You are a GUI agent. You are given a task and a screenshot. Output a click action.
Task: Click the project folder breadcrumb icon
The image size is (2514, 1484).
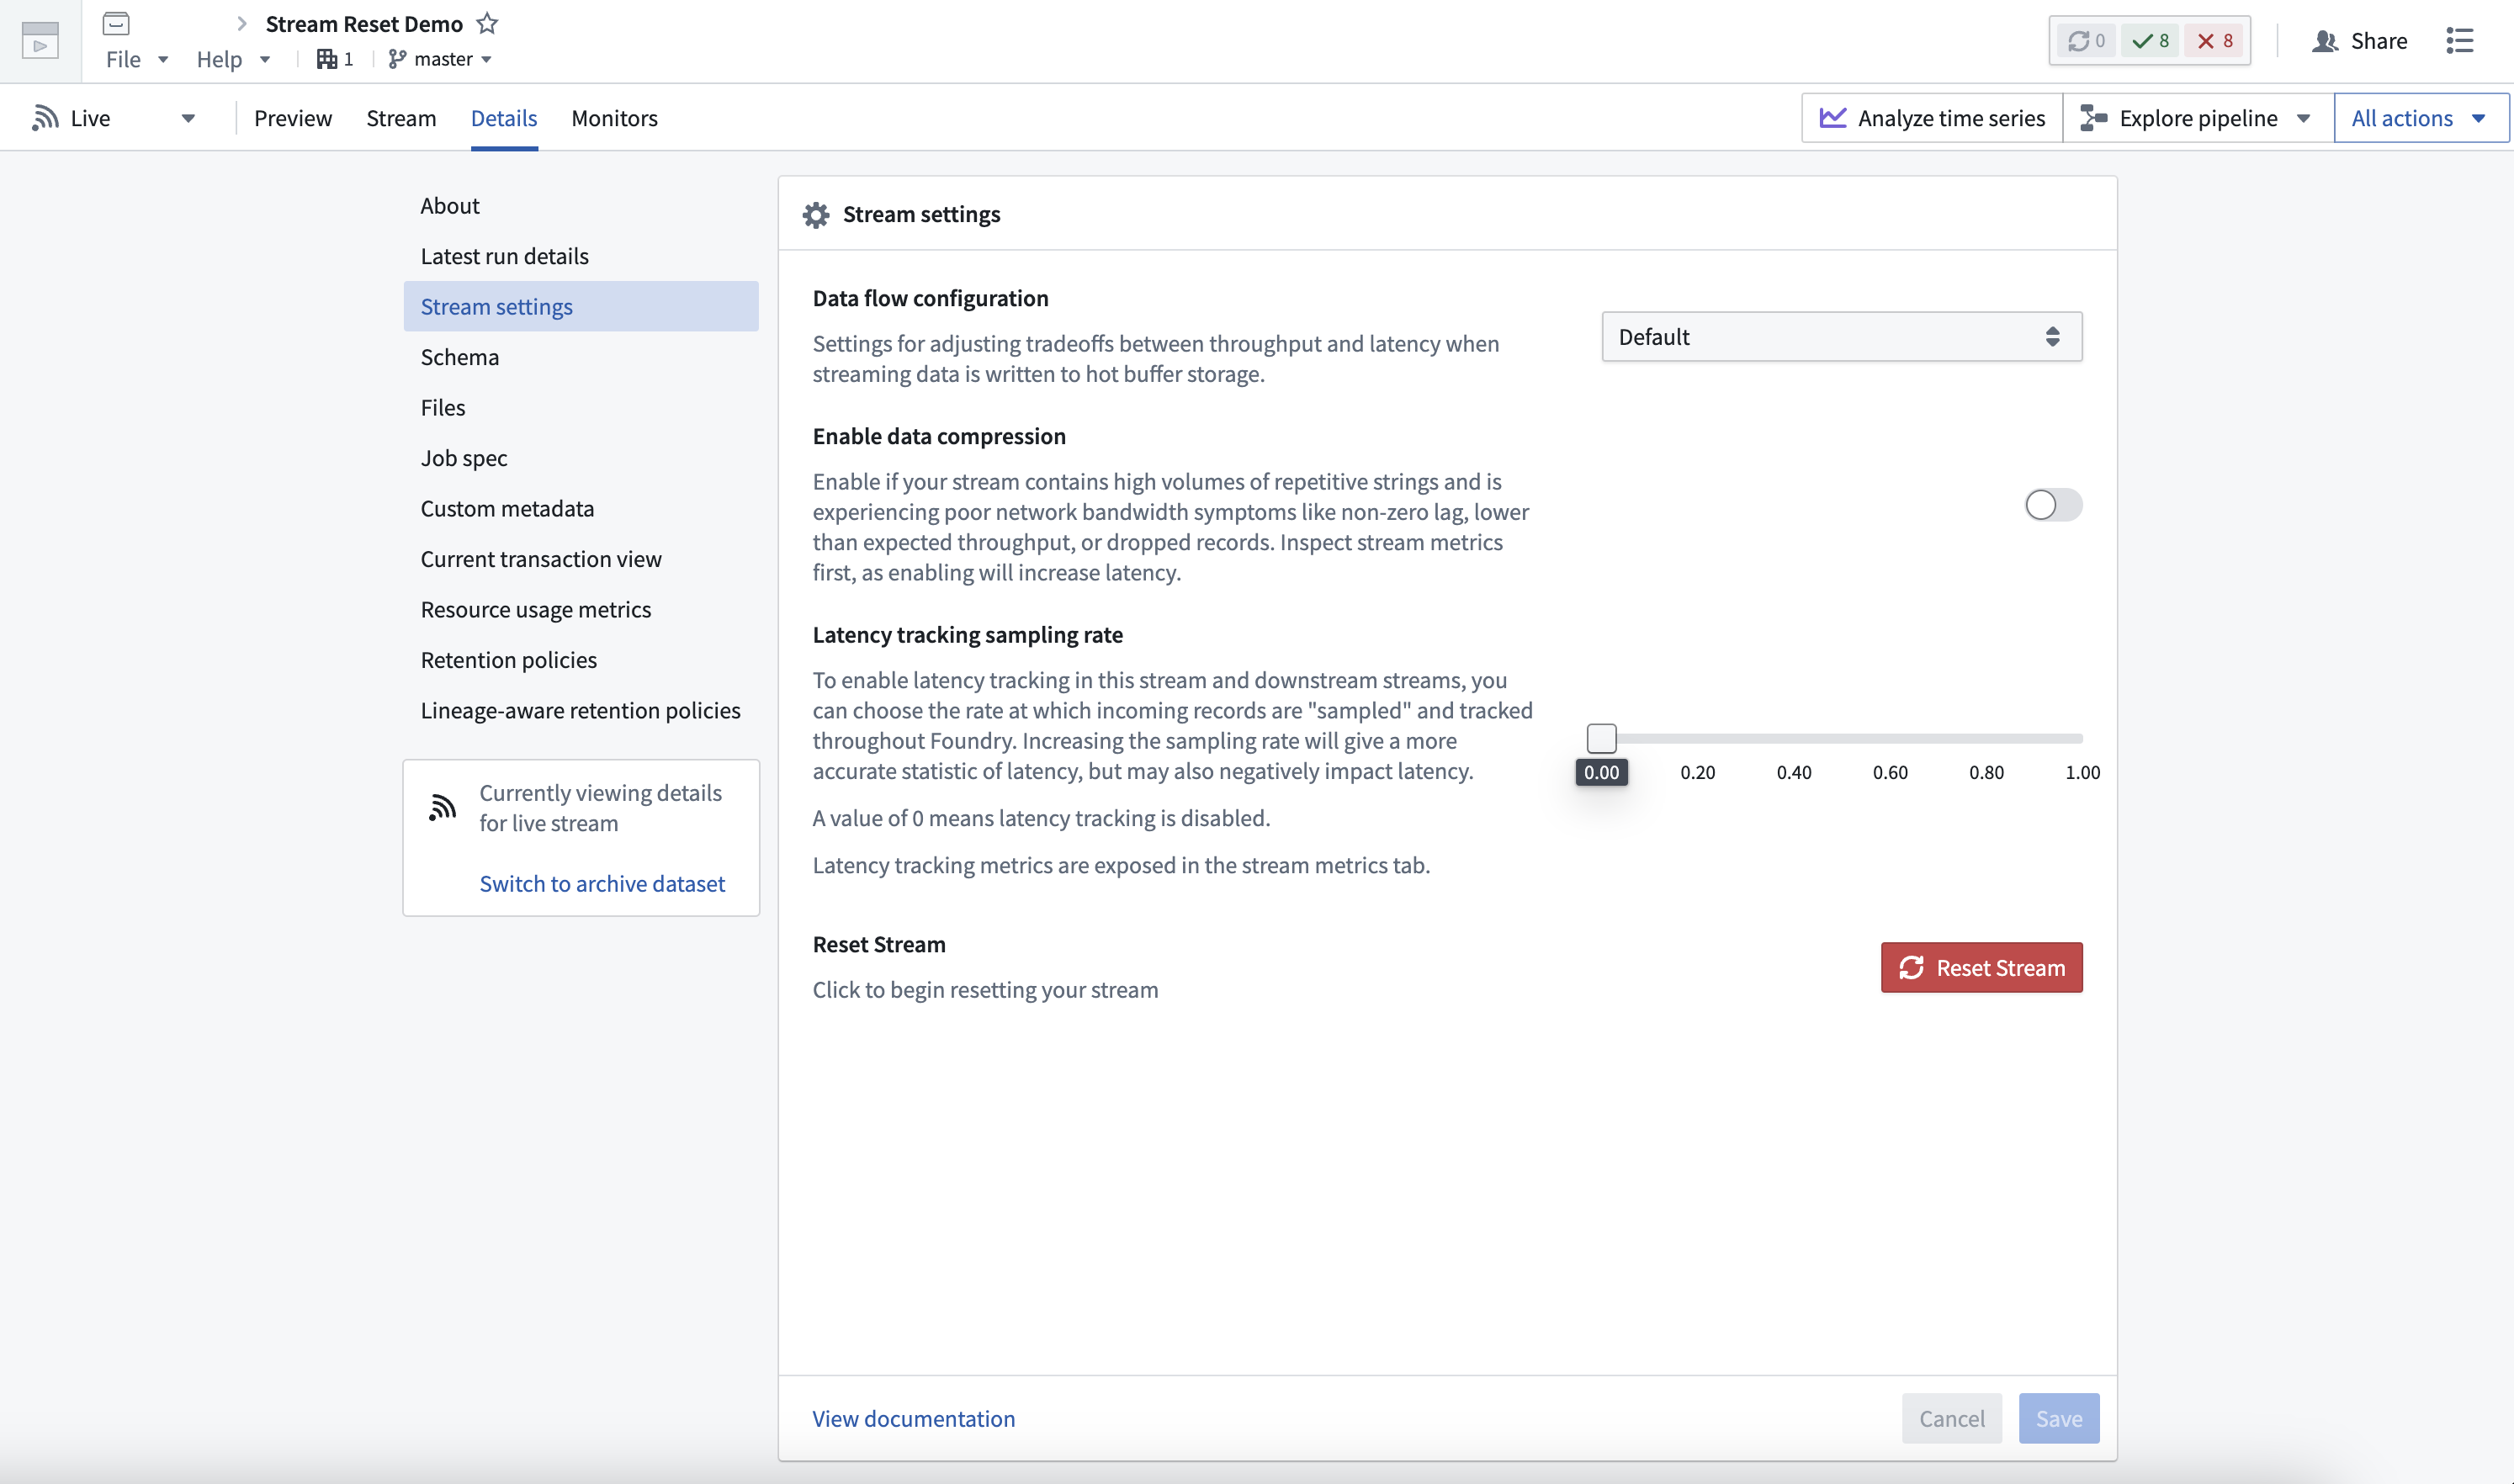coord(116,23)
